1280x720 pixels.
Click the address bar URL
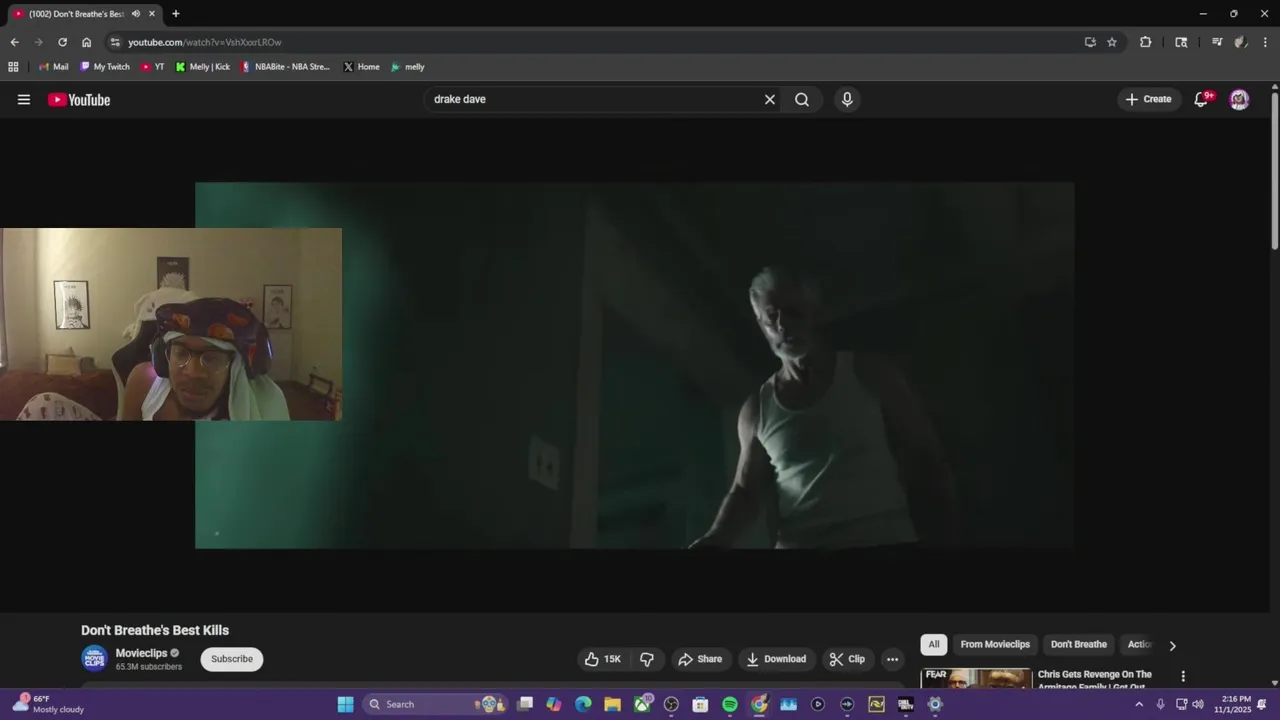[x=205, y=42]
